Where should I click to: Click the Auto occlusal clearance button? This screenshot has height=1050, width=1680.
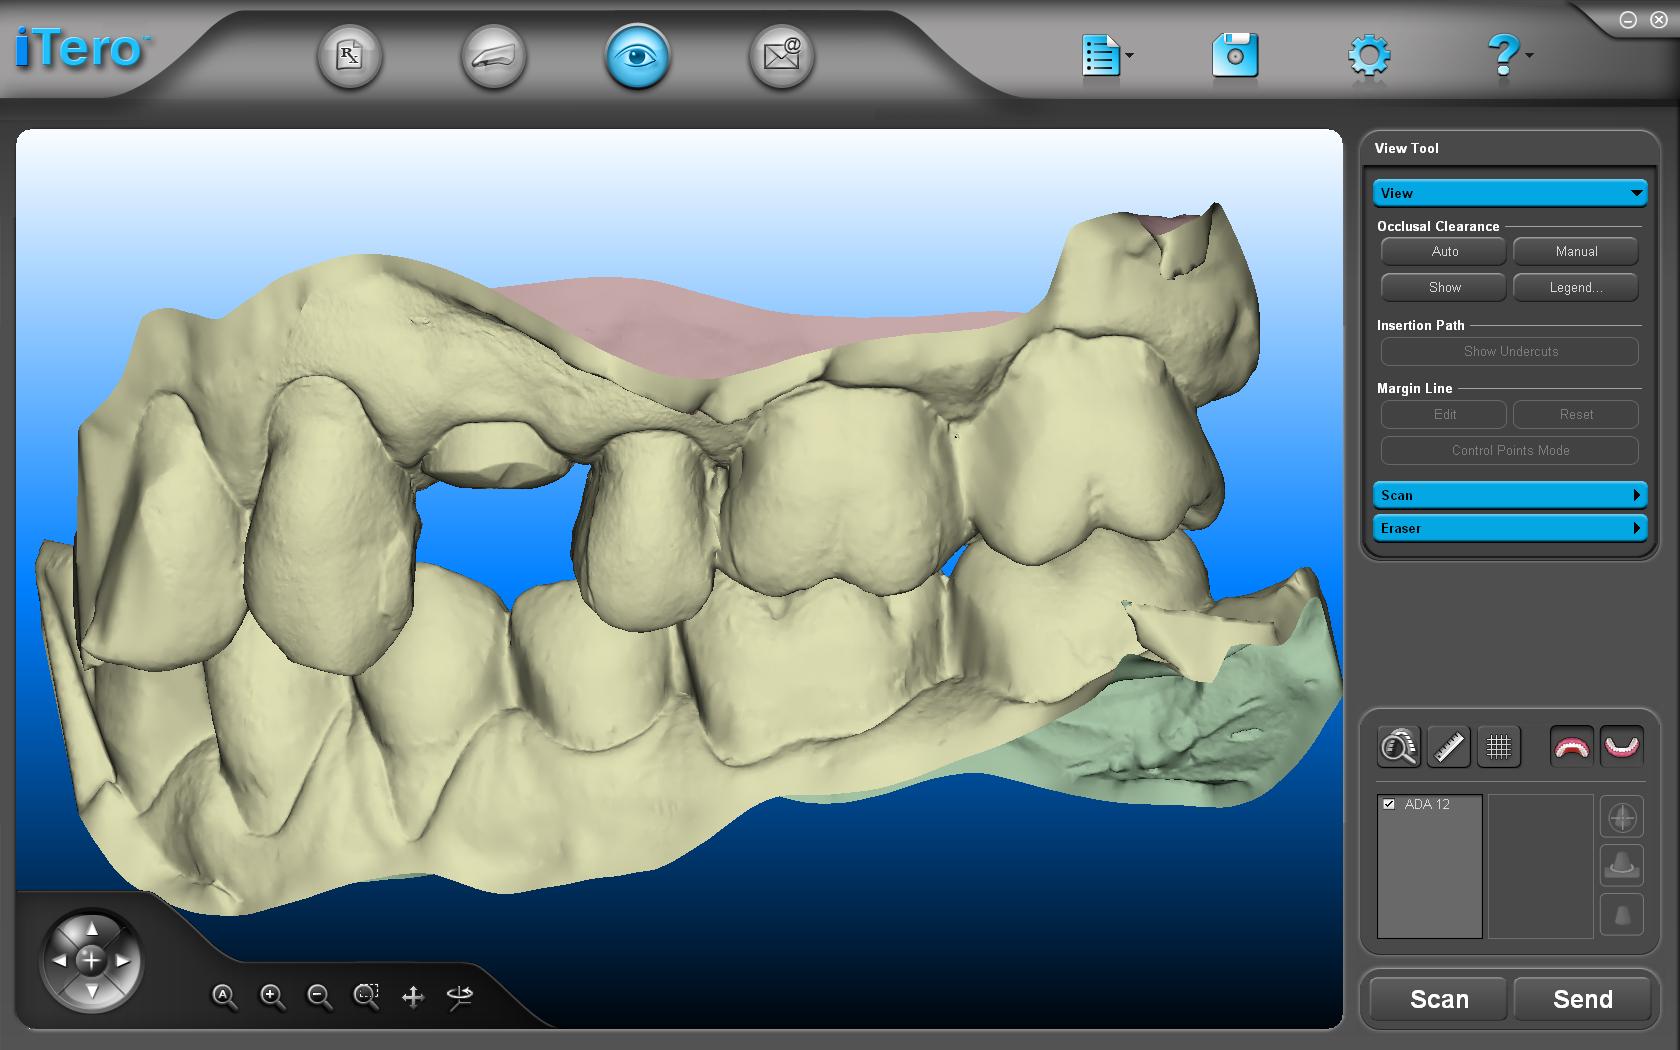[x=1443, y=252]
